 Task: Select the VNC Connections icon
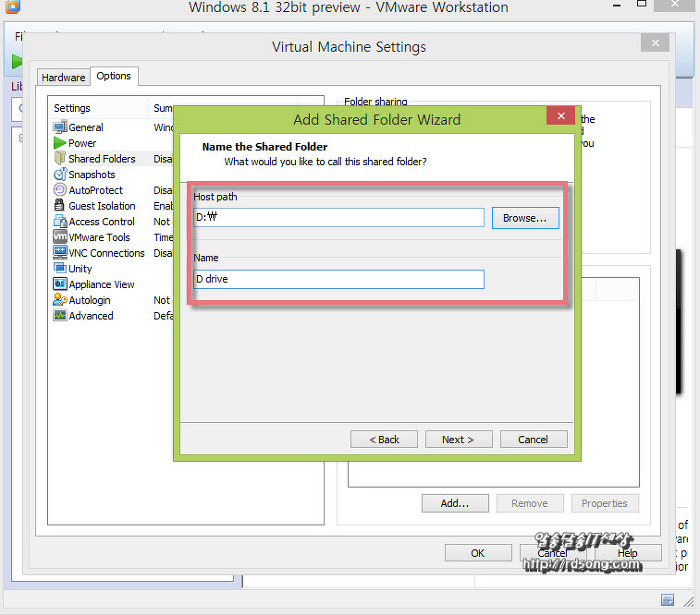(x=60, y=253)
